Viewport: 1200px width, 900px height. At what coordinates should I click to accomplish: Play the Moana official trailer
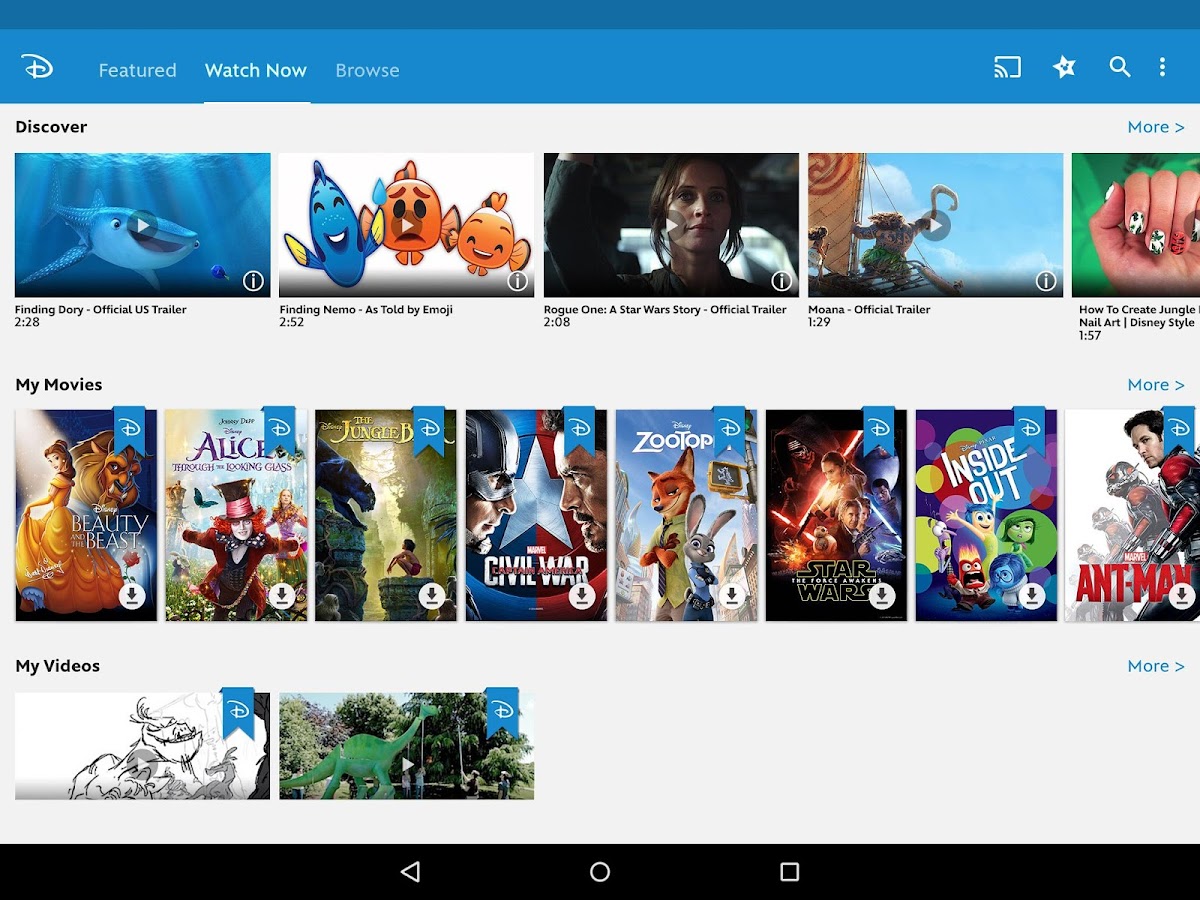935,225
